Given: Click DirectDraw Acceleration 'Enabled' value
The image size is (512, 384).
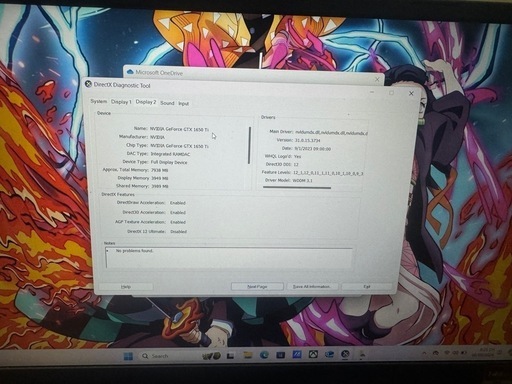Looking at the screenshot, I should pos(178,203).
